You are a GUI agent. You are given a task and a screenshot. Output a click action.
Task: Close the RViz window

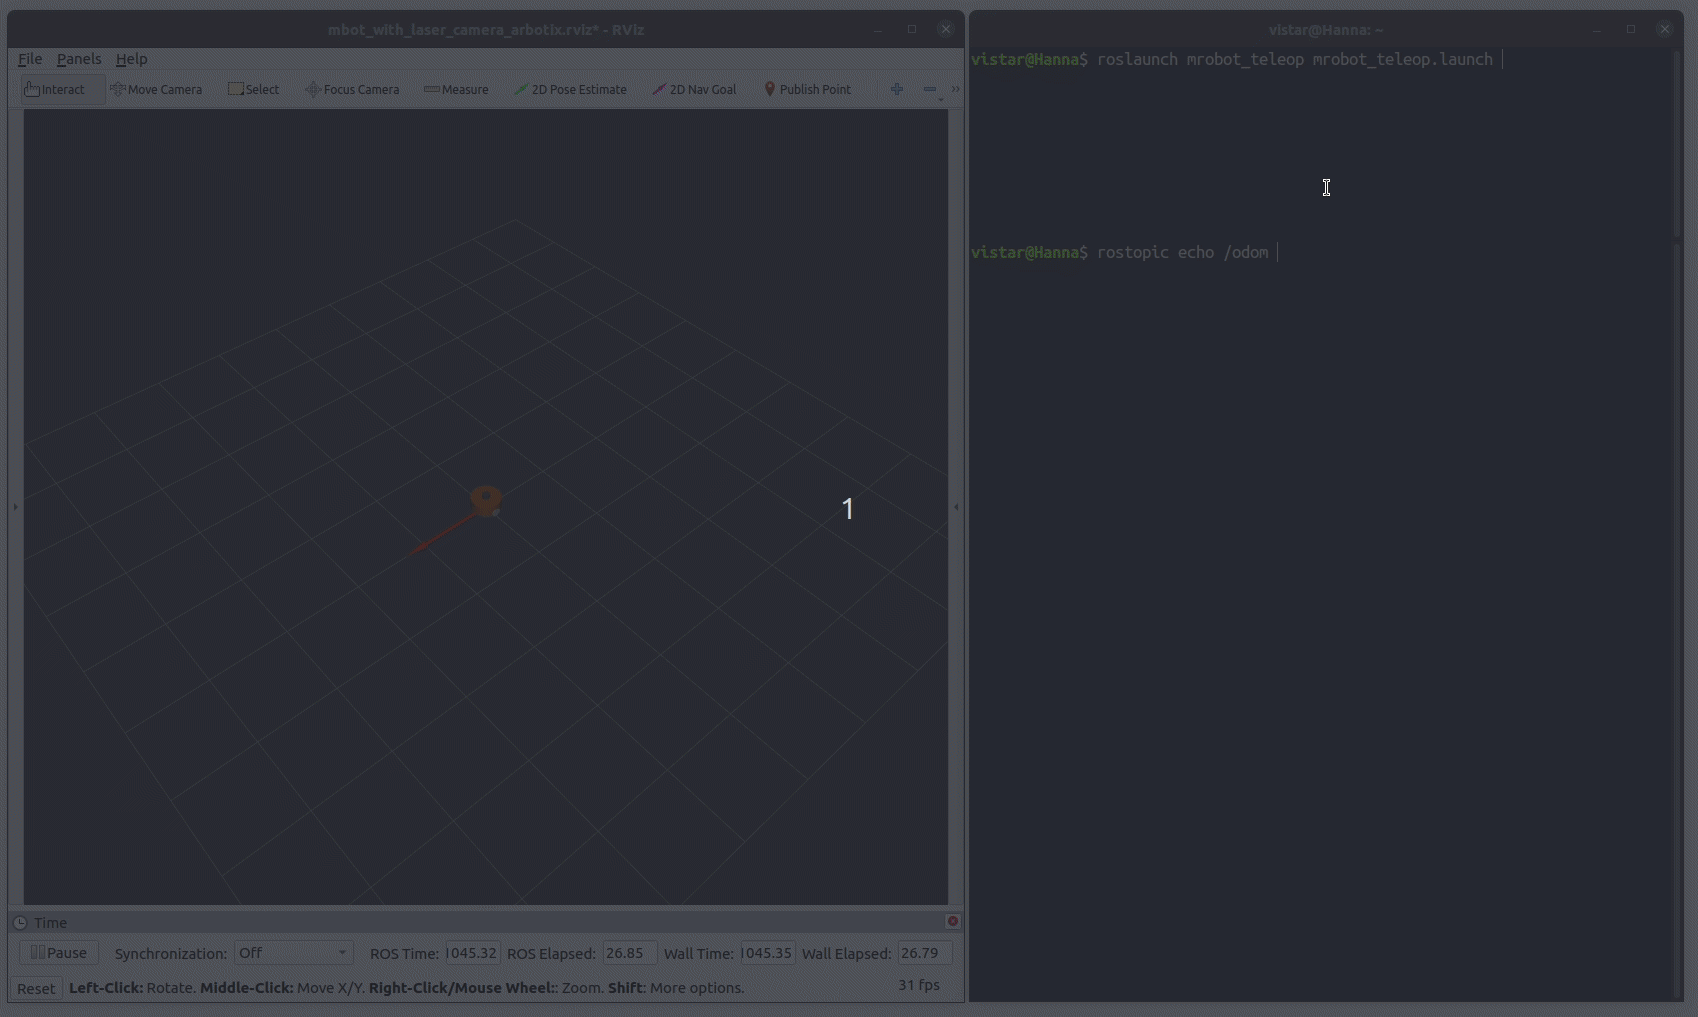click(x=945, y=29)
